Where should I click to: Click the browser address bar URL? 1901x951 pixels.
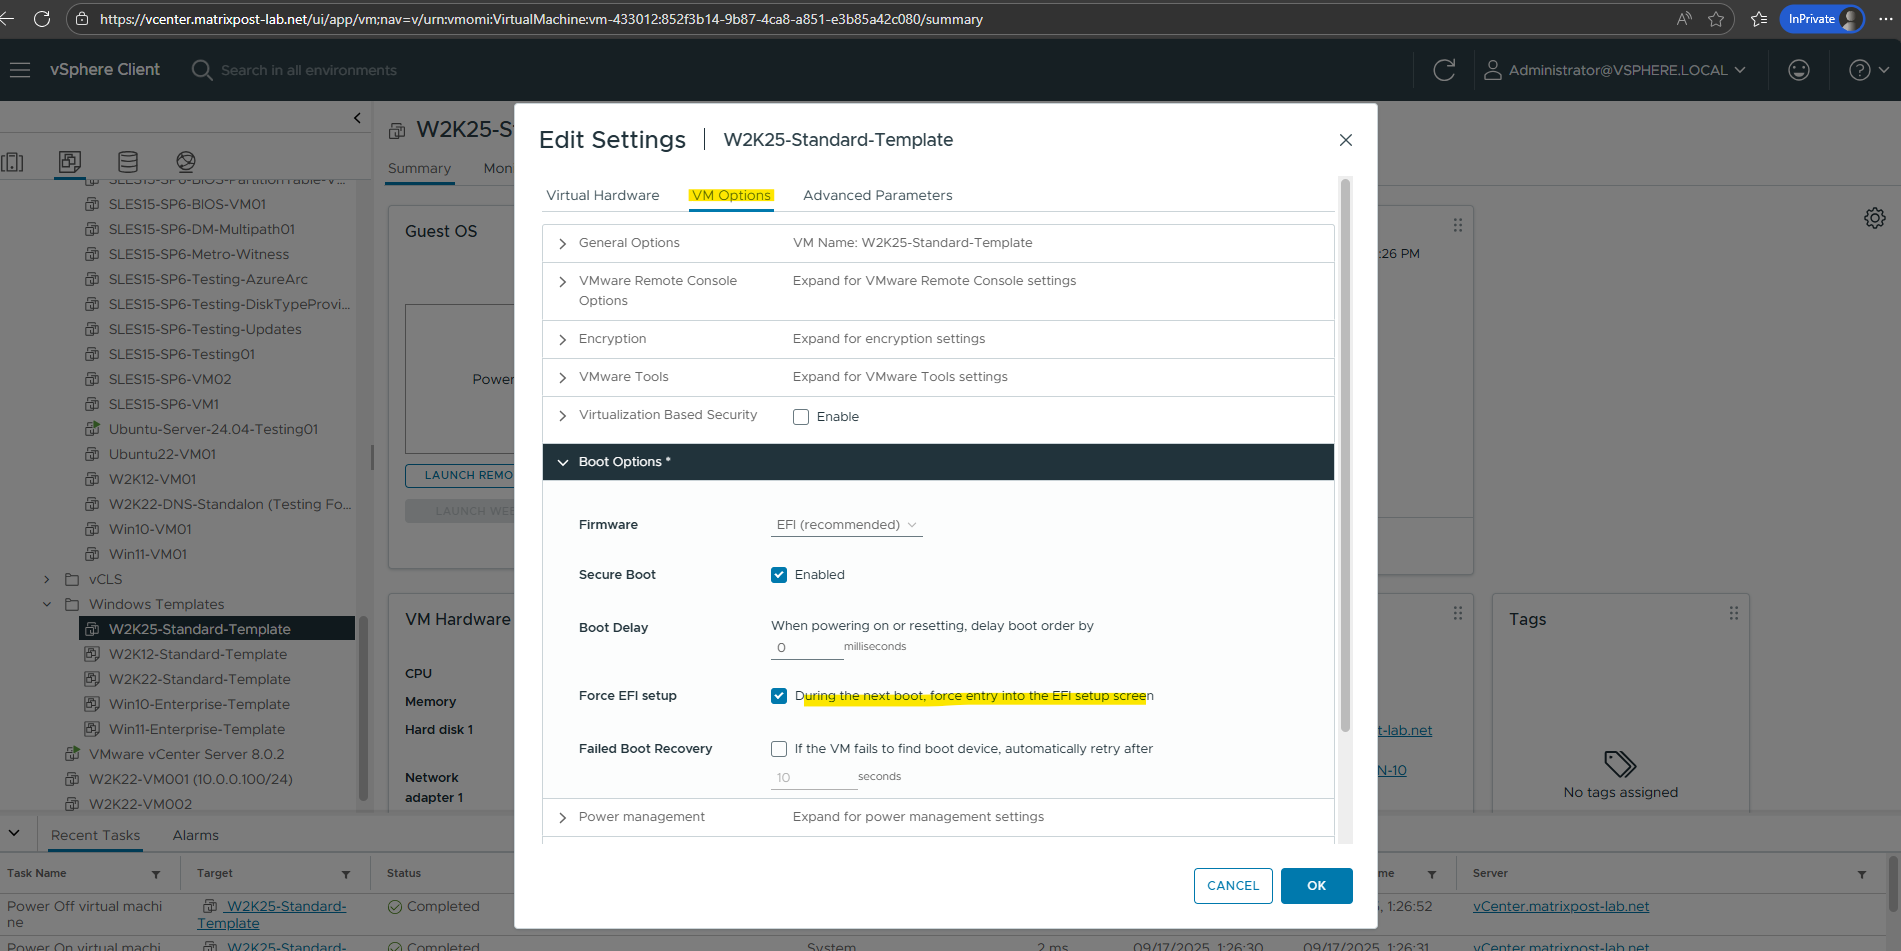click(x=541, y=19)
